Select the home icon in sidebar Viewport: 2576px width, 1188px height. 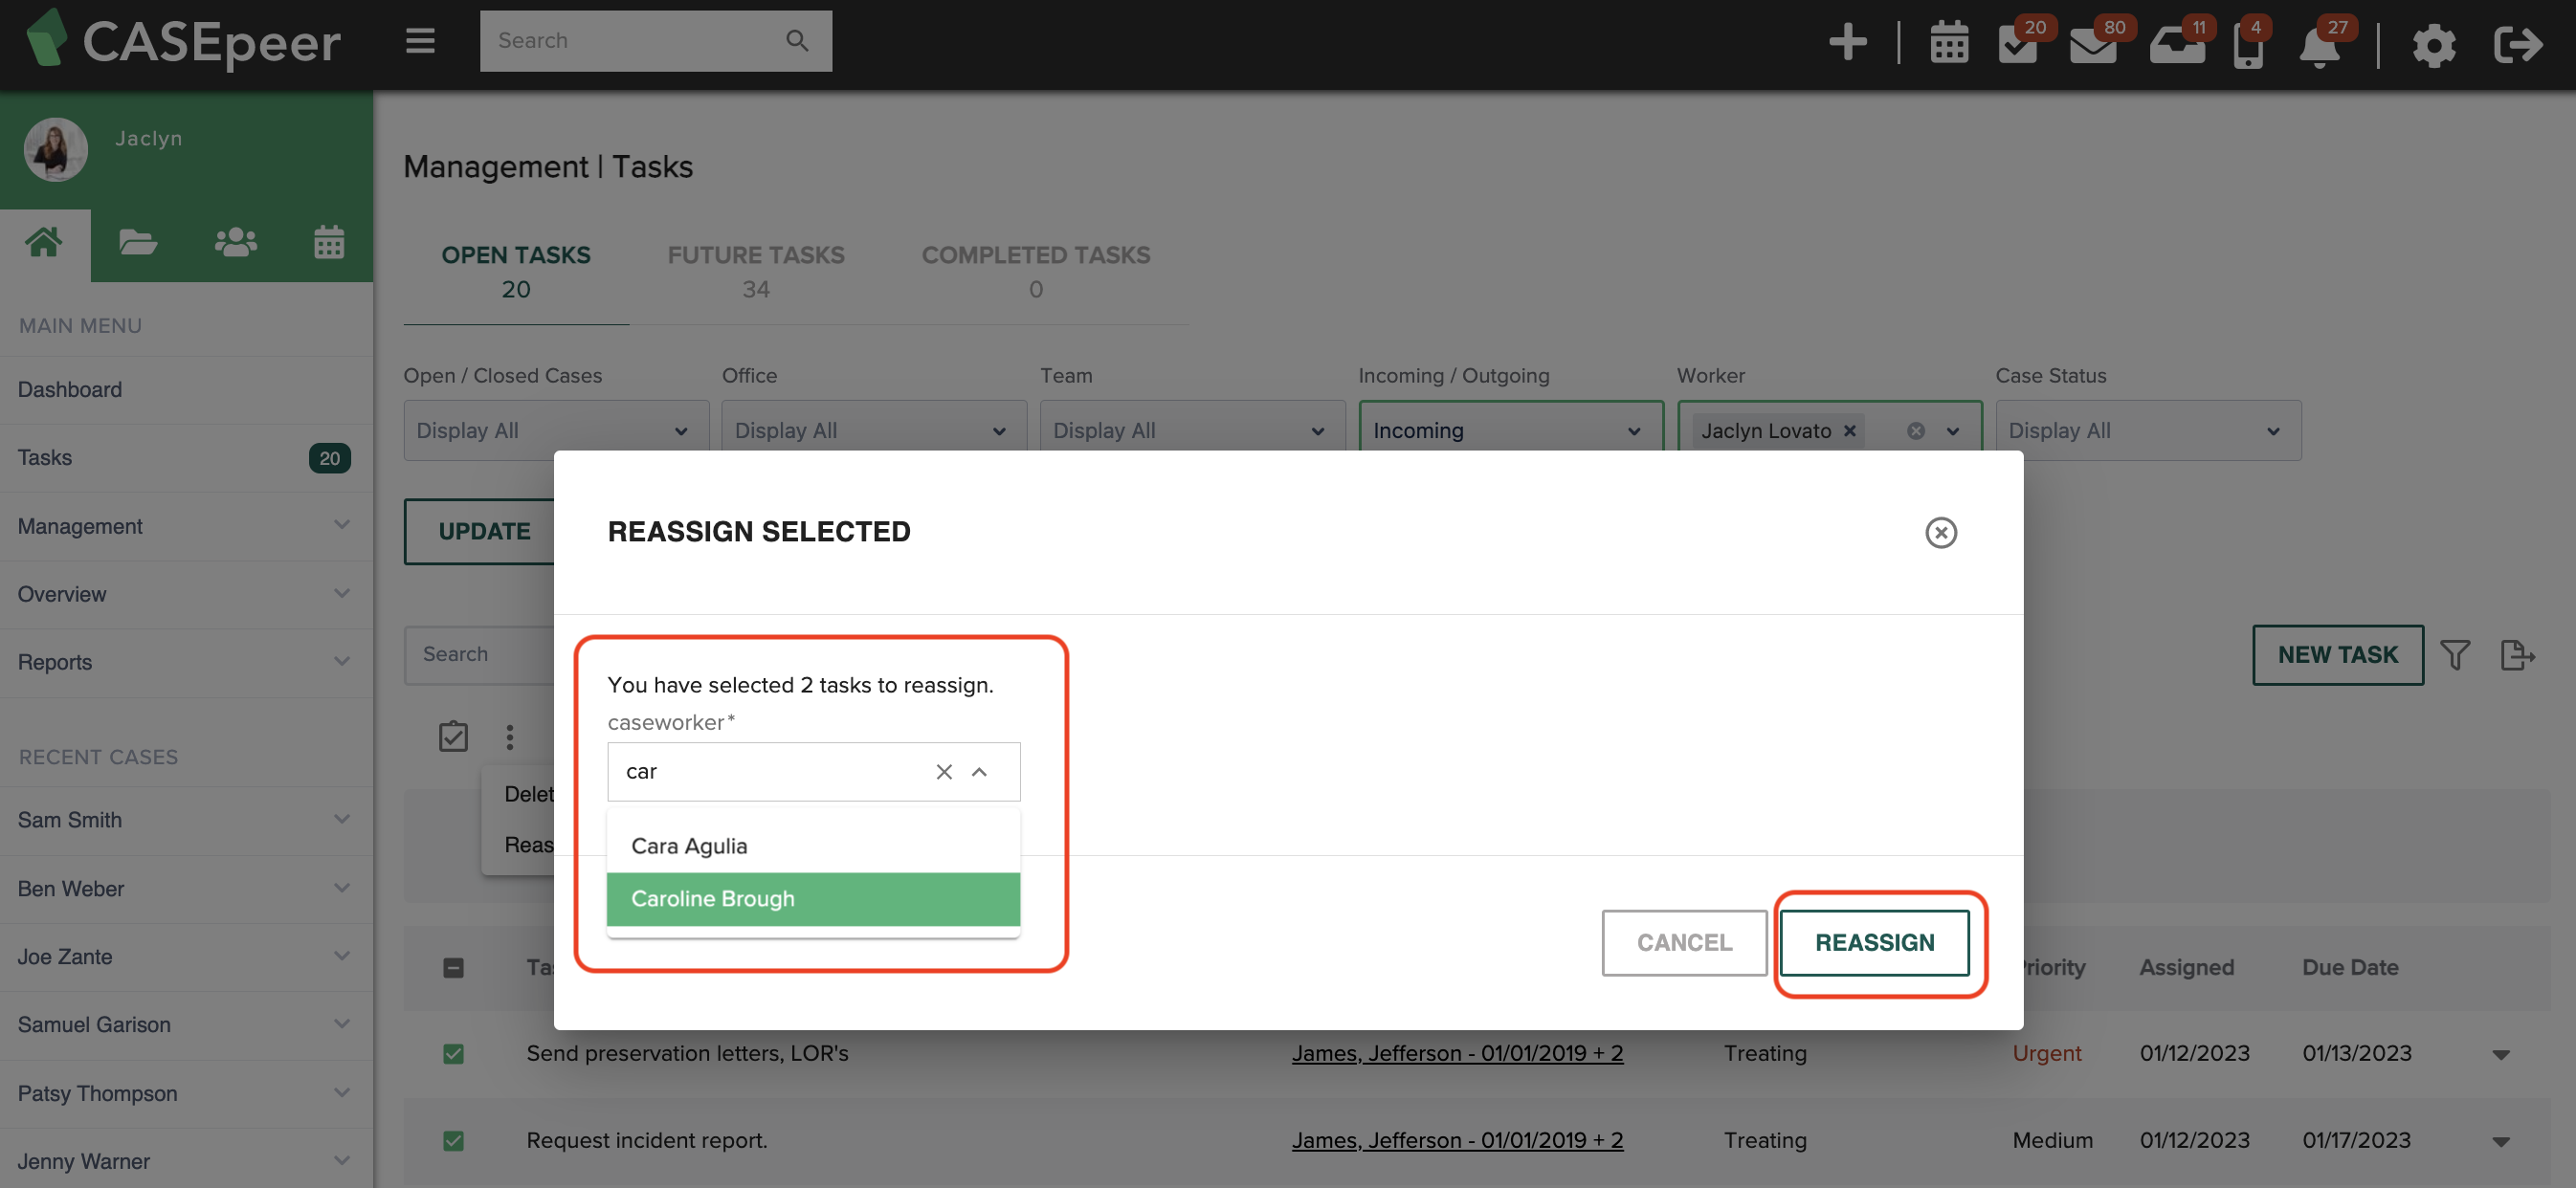point(44,243)
